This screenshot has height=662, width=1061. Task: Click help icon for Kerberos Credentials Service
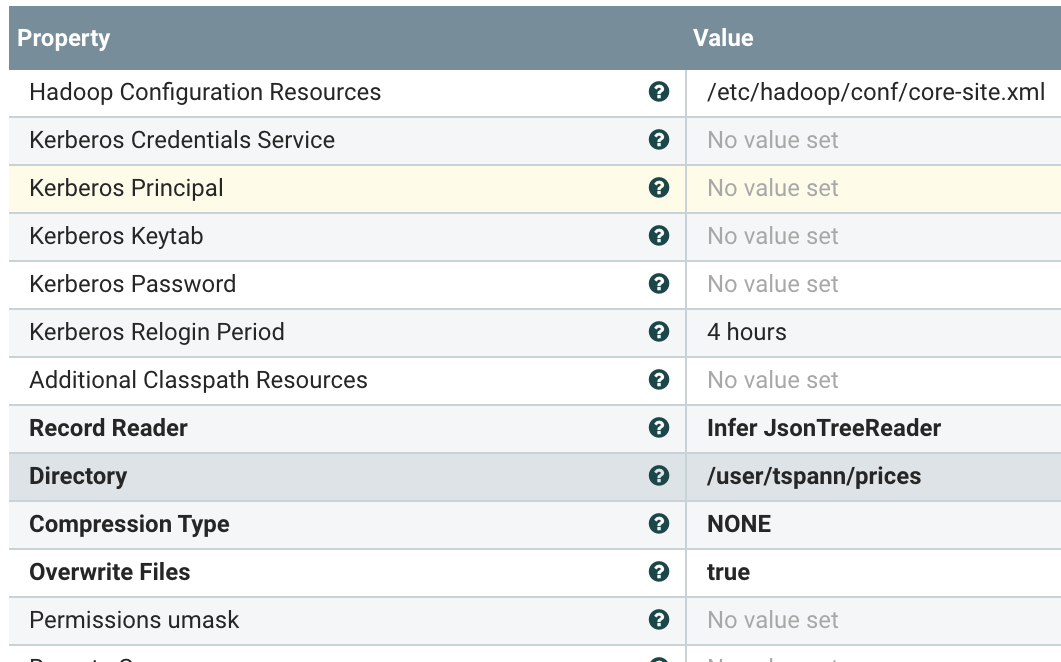659,140
